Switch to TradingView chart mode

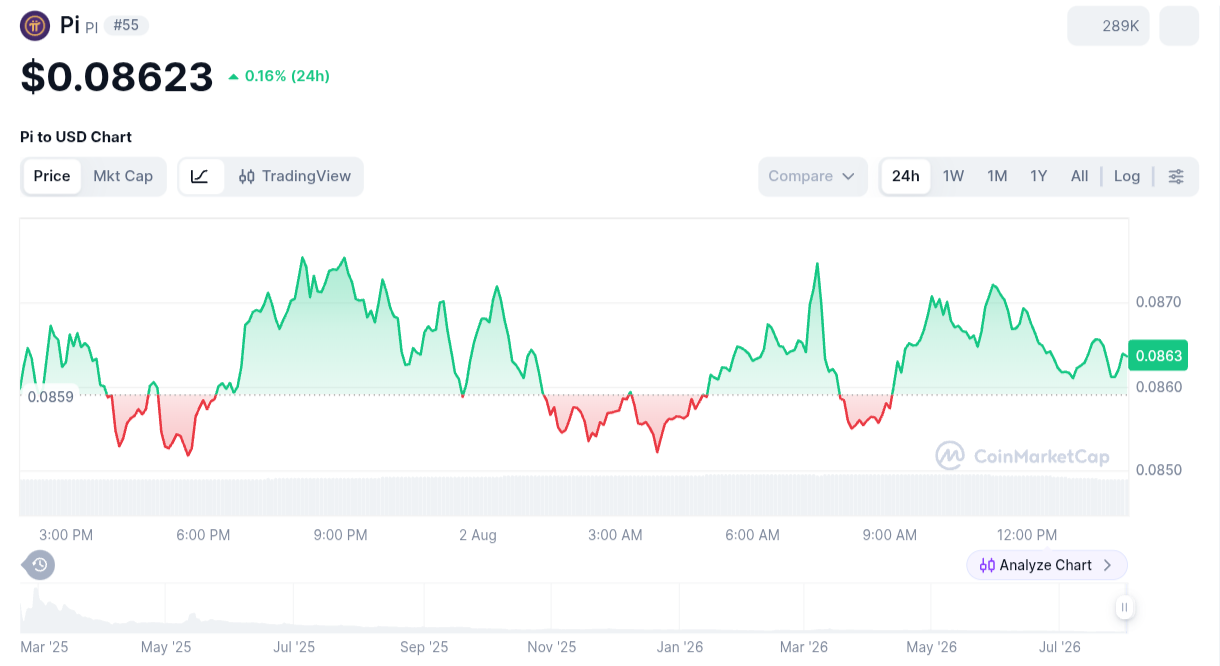tap(294, 176)
